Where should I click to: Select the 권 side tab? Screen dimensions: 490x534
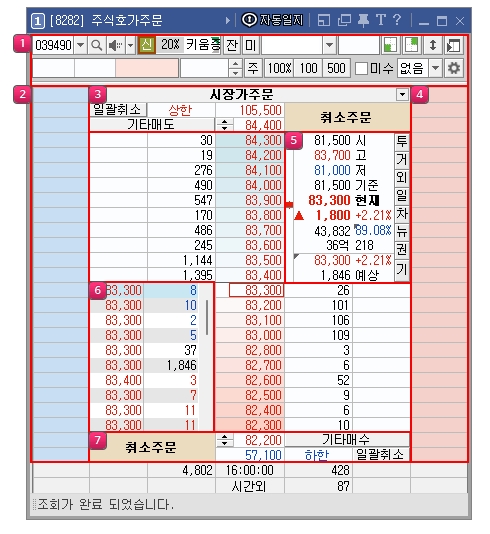[x=402, y=250]
